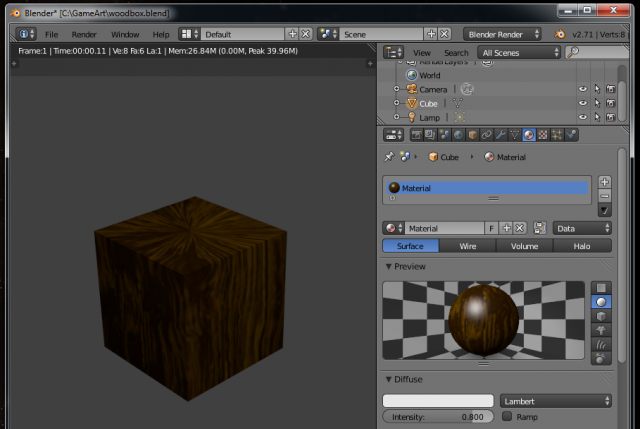The image size is (640, 429).
Task: Collapse the Preview panel
Action: coord(389,267)
